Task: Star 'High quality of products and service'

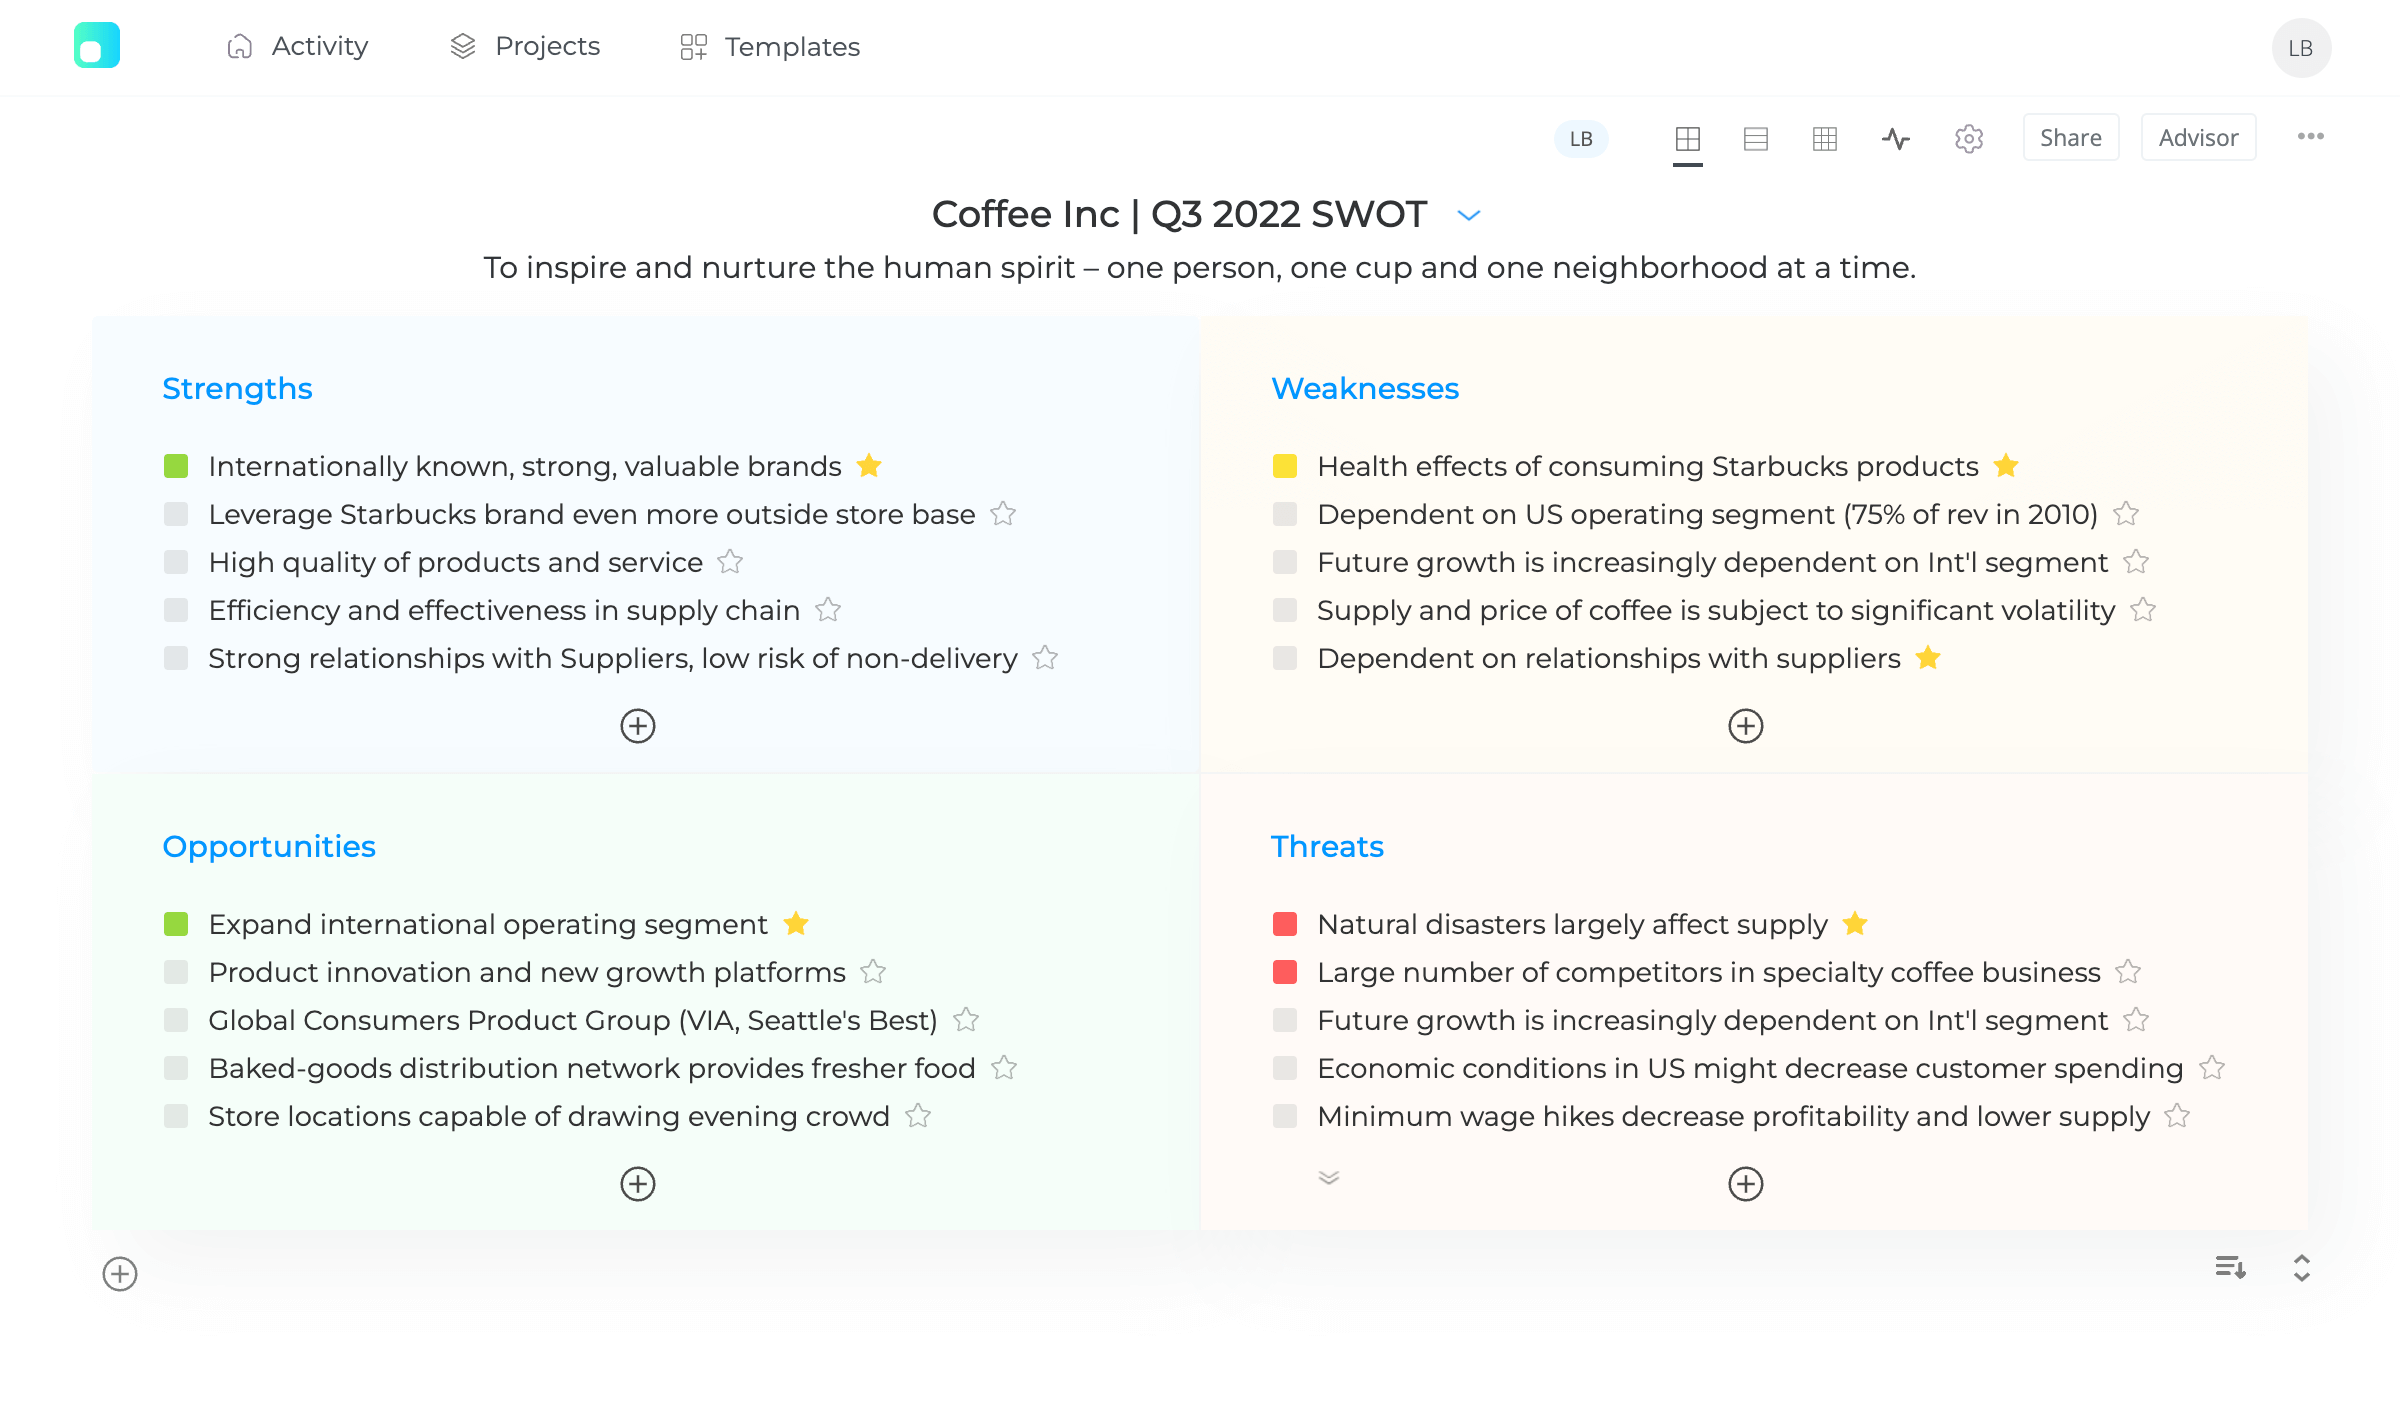Action: [731, 562]
